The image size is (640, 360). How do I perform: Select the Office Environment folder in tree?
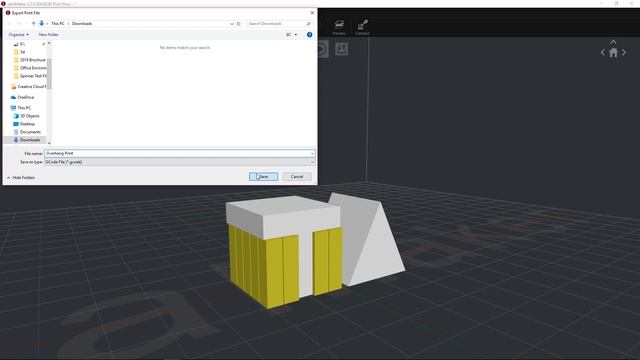(29, 68)
